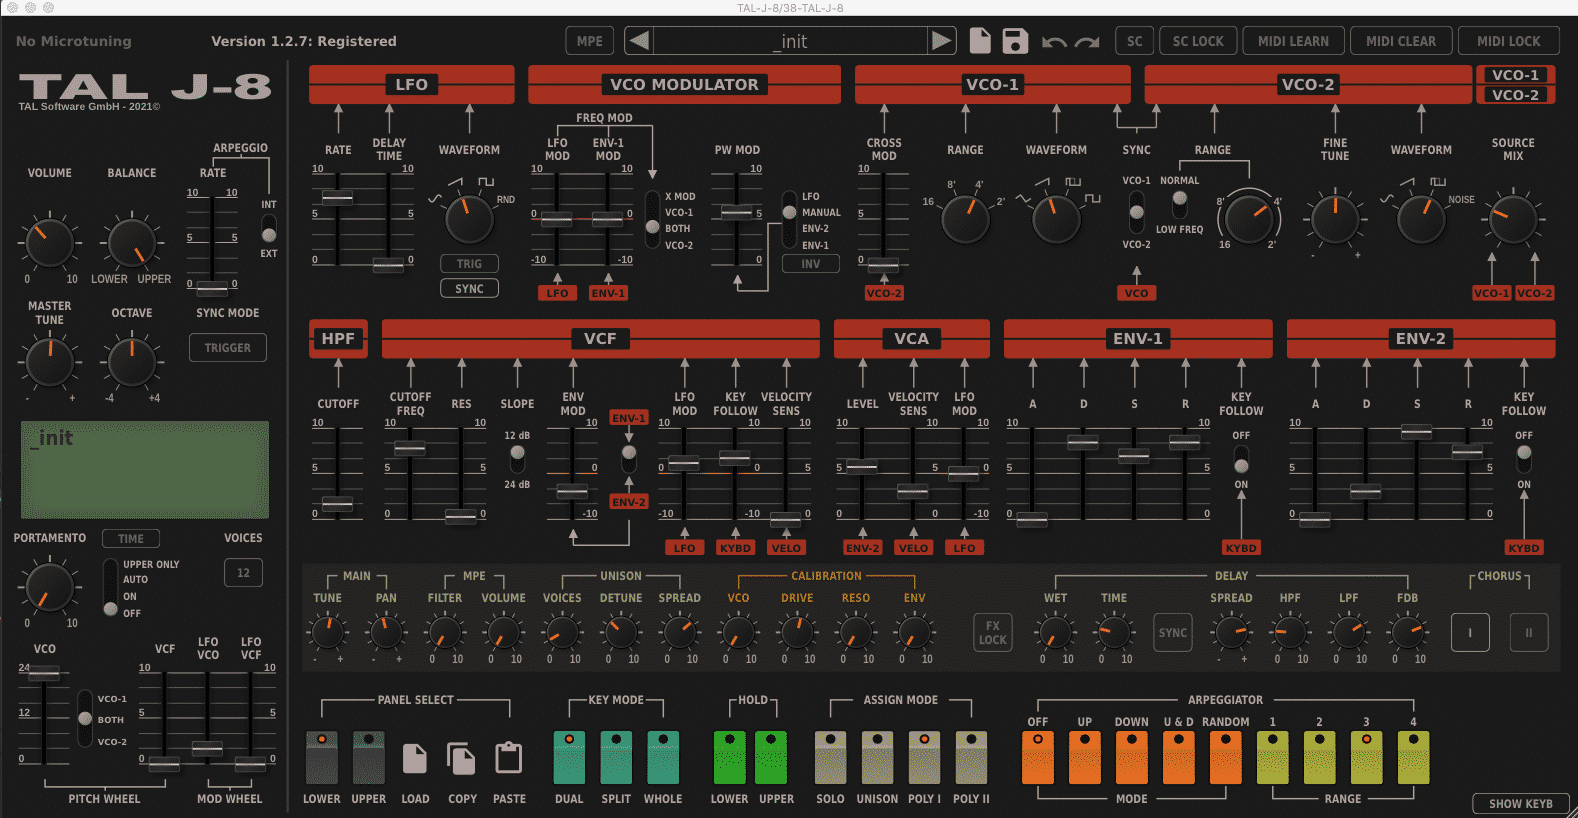Open the _init preset name dropdown
Screen dimensions: 1578x818
pos(792,41)
